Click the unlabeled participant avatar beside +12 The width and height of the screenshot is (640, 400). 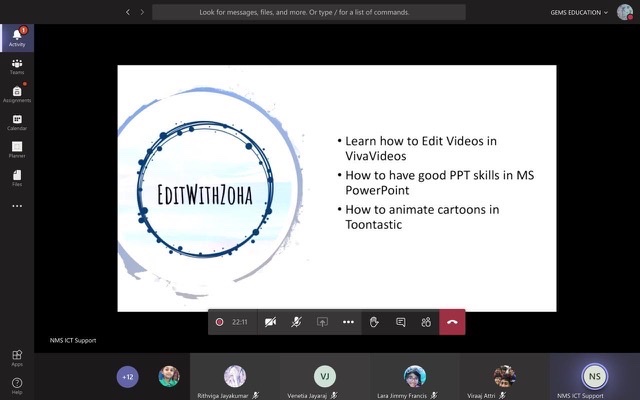tap(169, 376)
